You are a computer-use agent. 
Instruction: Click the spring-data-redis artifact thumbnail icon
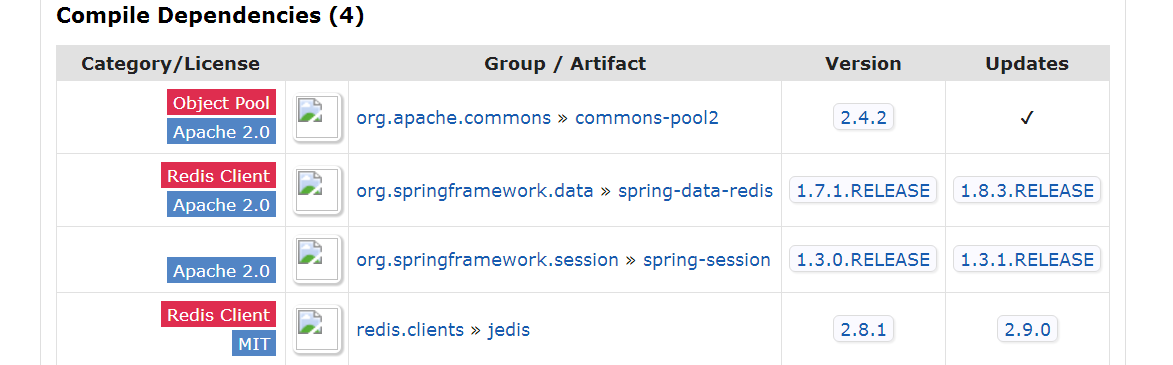[x=317, y=190]
